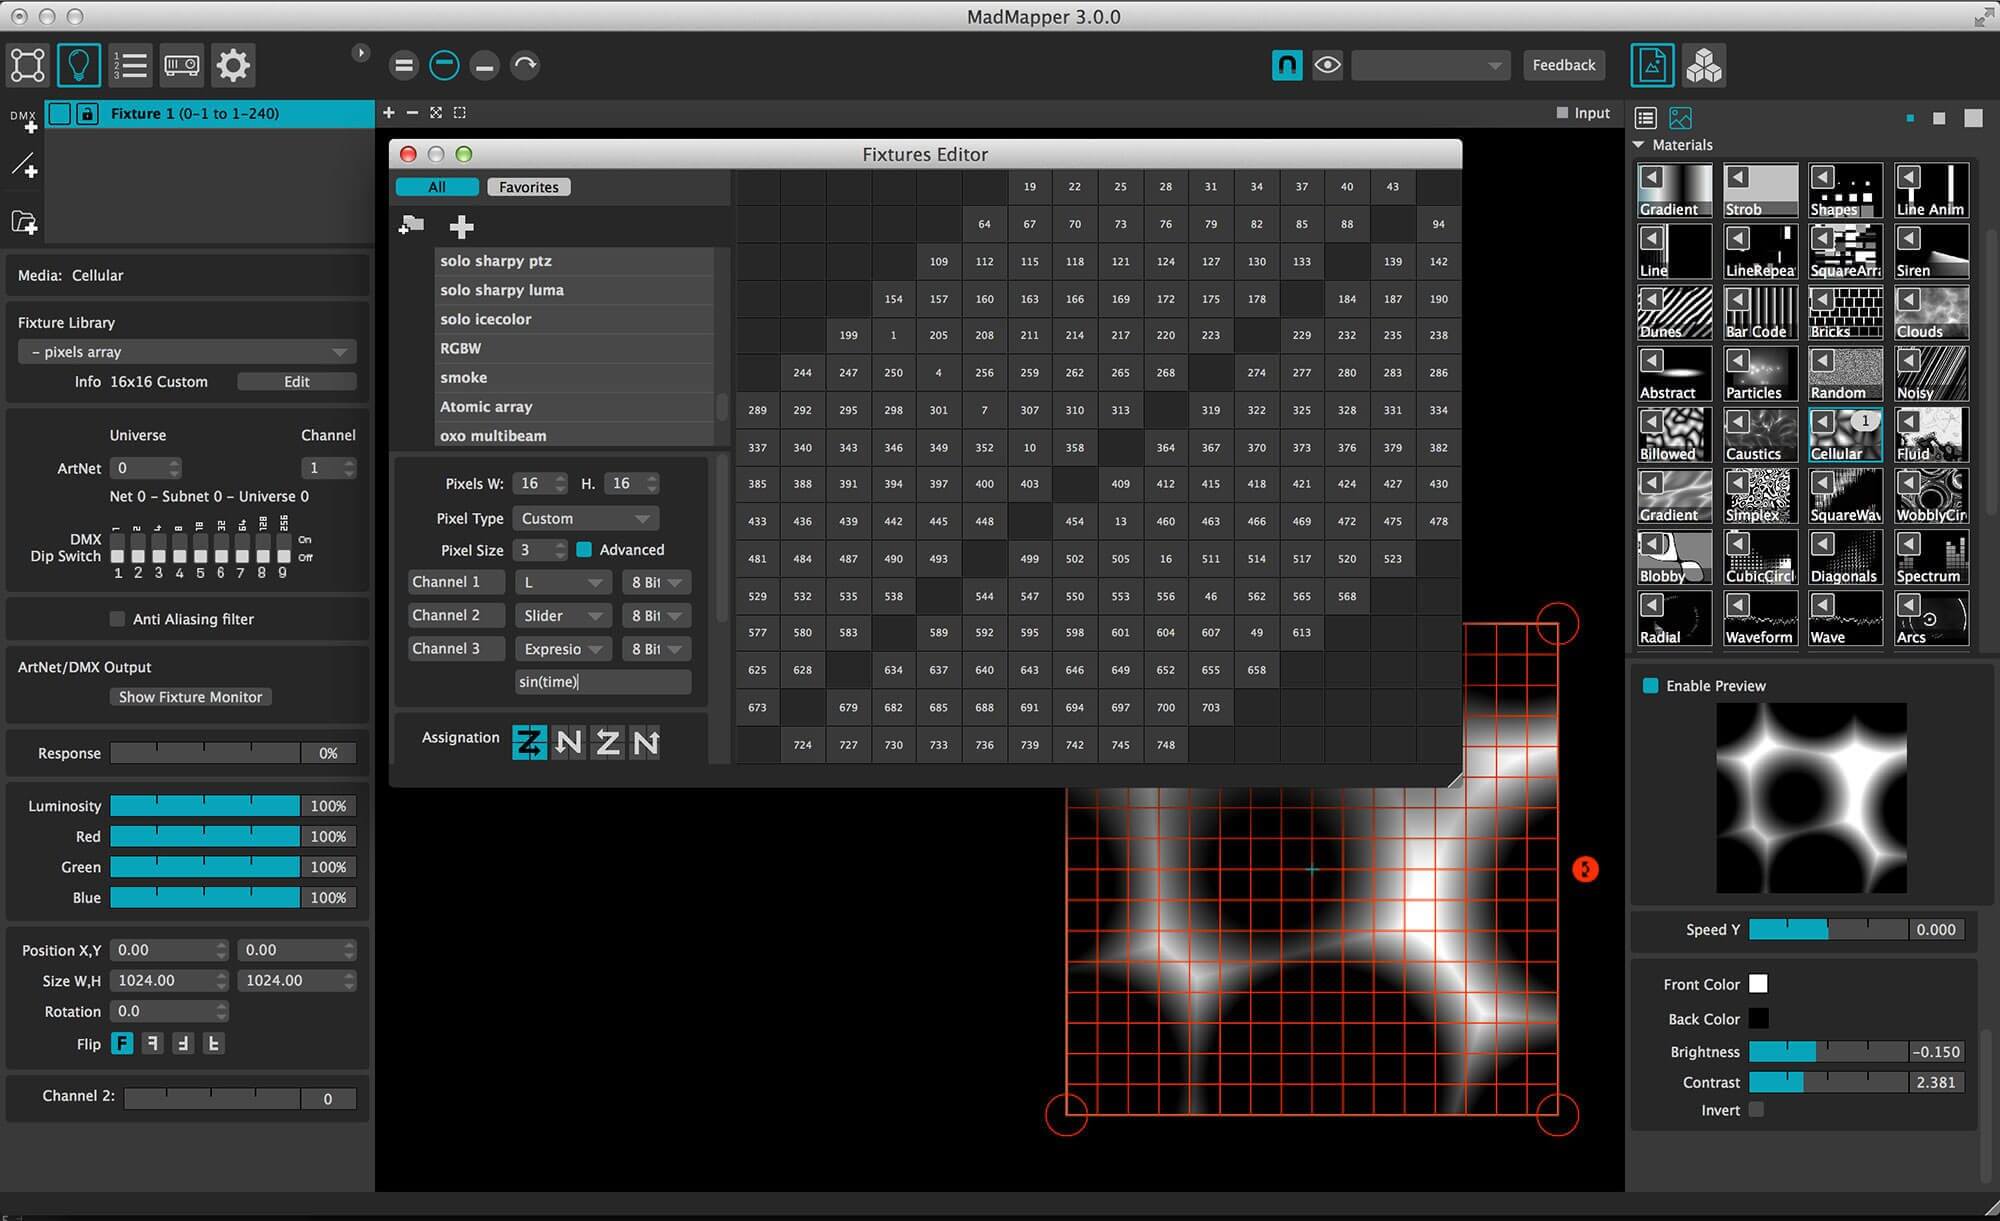Select Atomic array fixture entry
Image resolution: width=2000 pixels, height=1221 pixels.
click(x=574, y=407)
